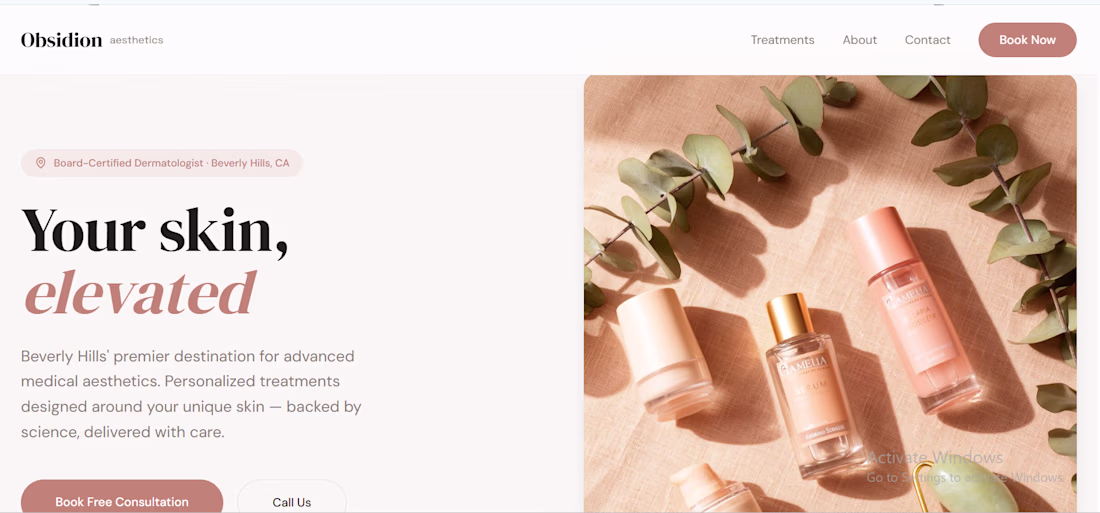Click the 'Your skin,' headline
The height and width of the screenshot is (513, 1100).
(154, 230)
